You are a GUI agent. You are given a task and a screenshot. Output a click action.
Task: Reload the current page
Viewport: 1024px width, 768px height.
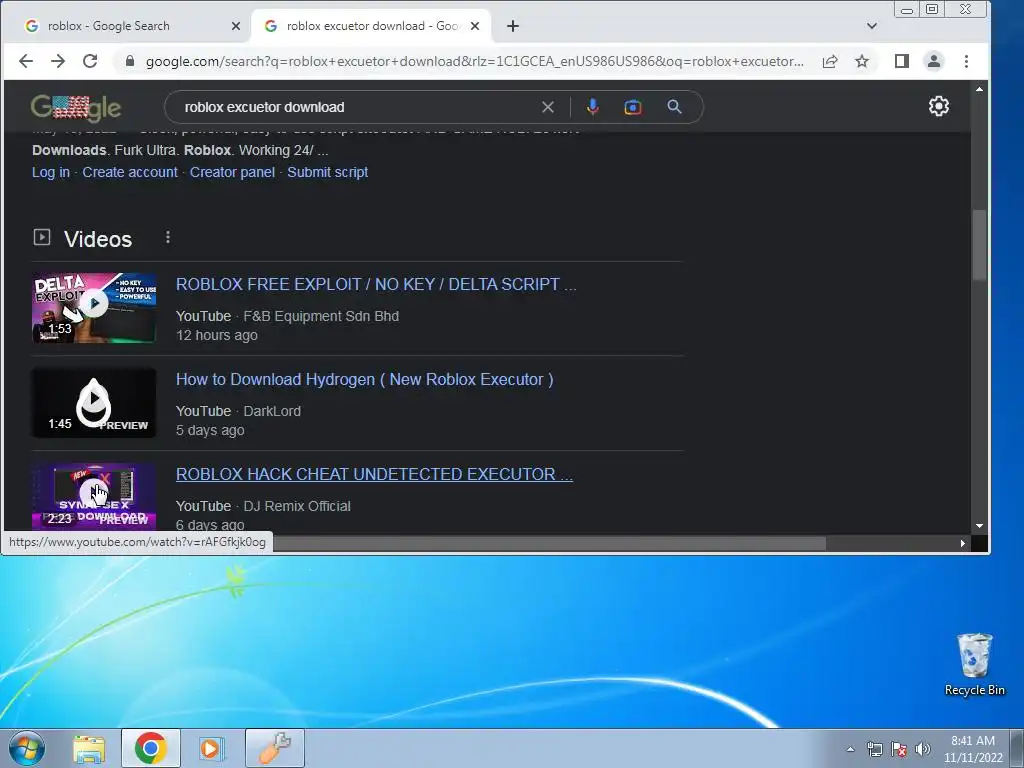click(90, 61)
